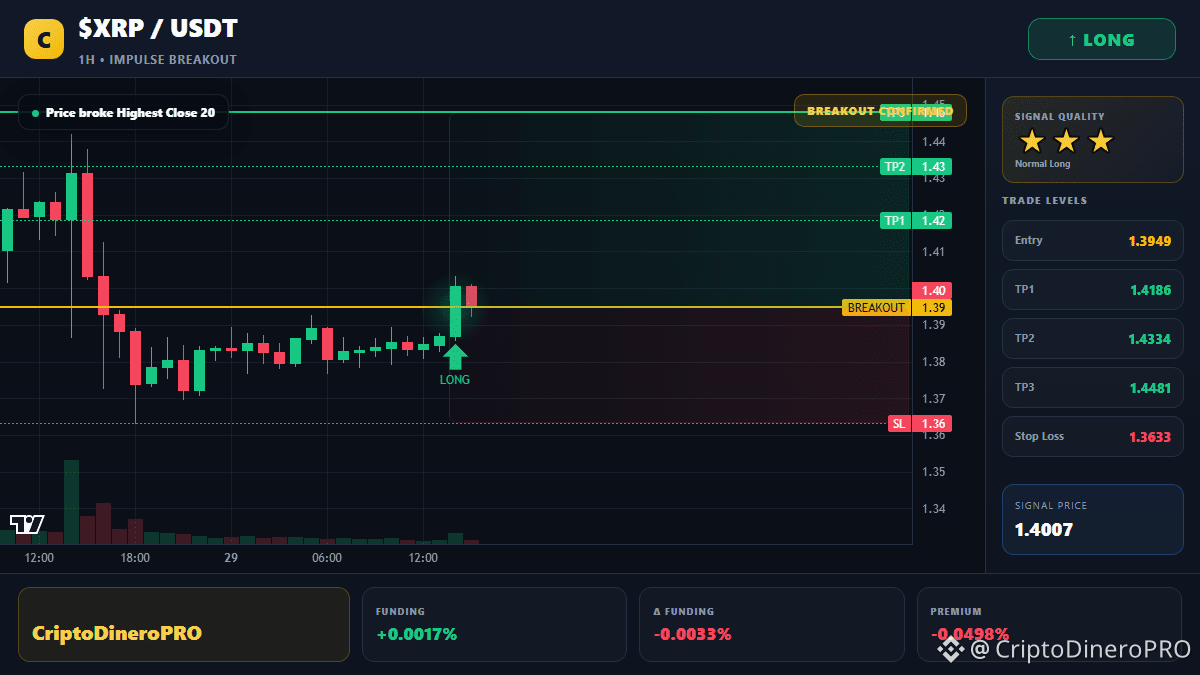Click the Entry 1.3949 row
Image resolution: width=1200 pixels, height=675 pixels.
pyautogui.click(x=1092, y=240)
